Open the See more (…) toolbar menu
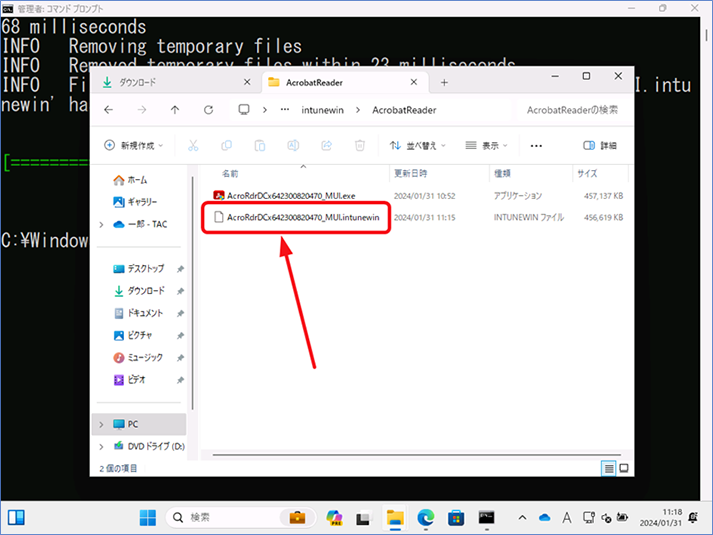Viewport: 713px width, 535px height. pos(536,146)
